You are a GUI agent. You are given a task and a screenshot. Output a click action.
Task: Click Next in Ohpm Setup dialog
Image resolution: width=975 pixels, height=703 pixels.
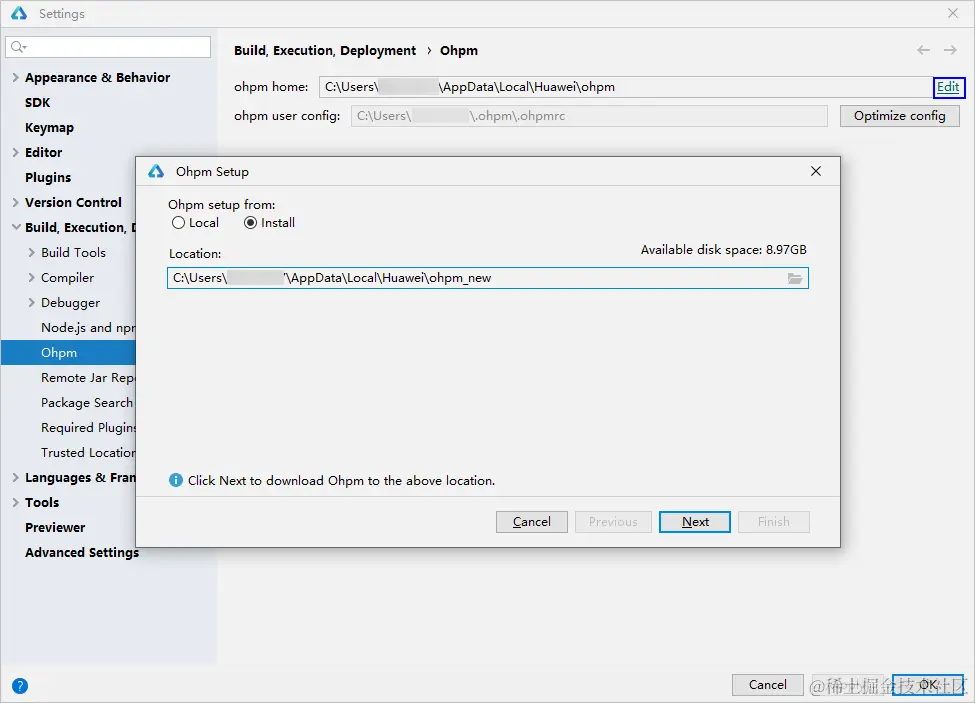695,522
